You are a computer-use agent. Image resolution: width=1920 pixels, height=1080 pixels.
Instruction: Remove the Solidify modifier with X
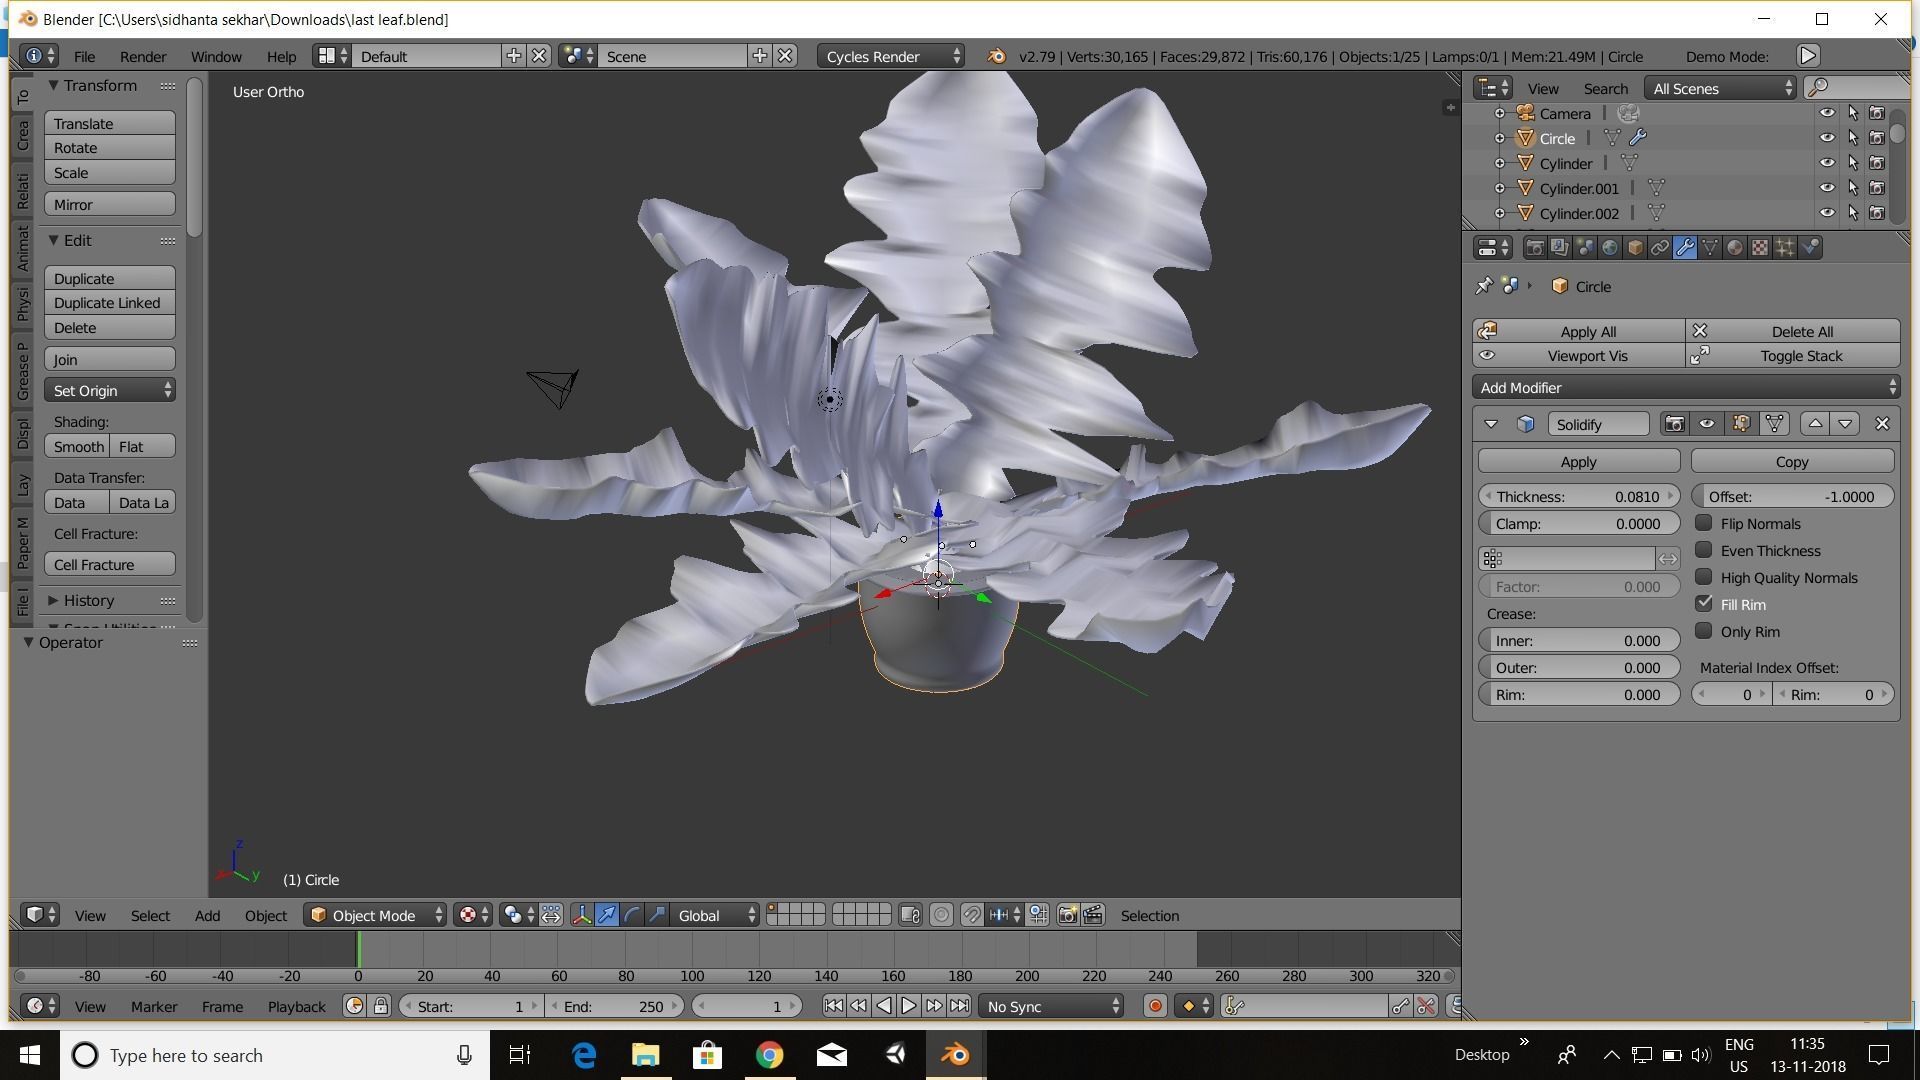click(1882, 424)
